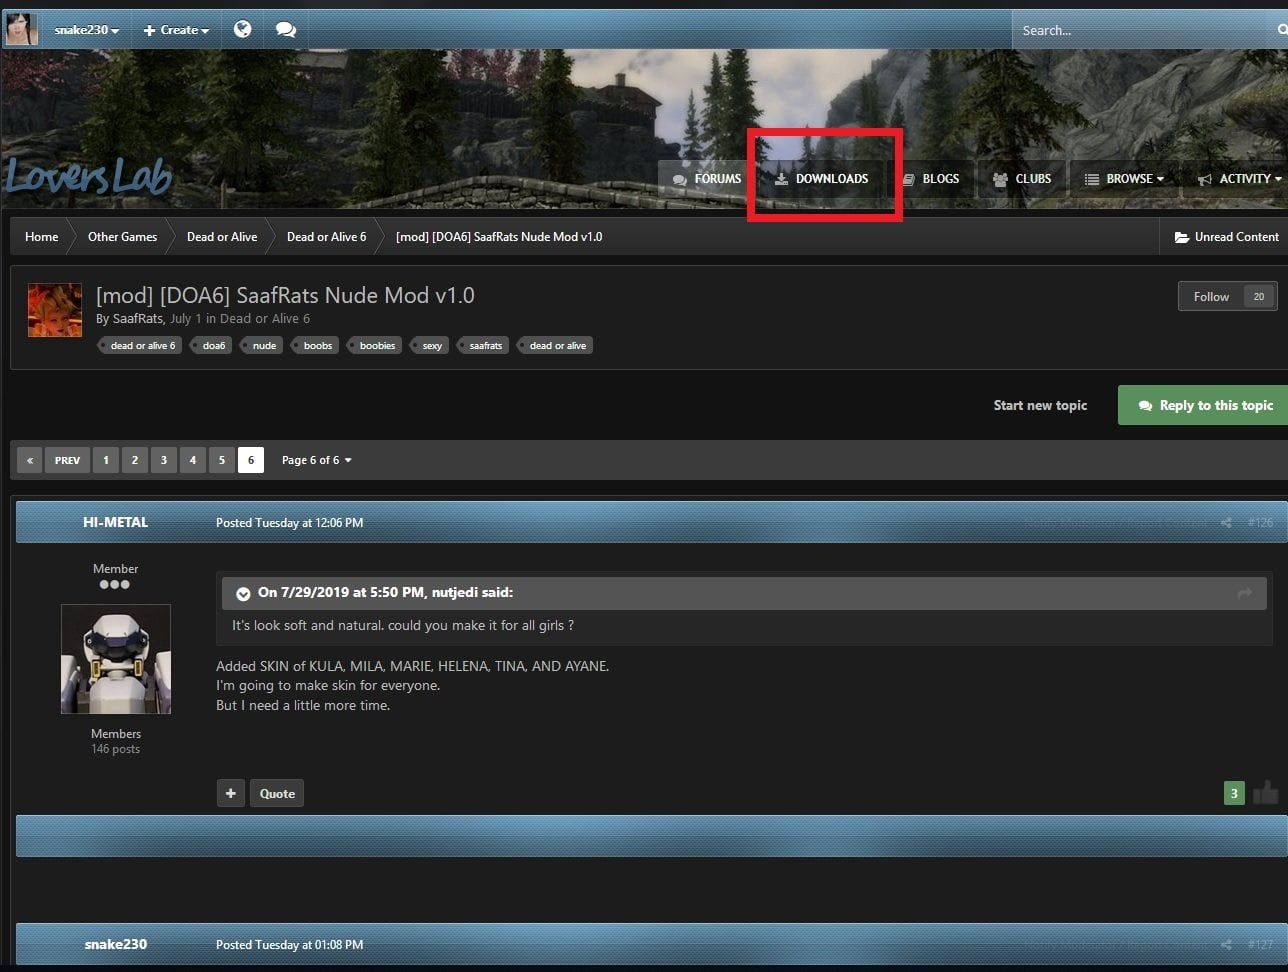The image size is (1288, 972).
Task: Navigate to Other Games breadcrumb
Action: point(122,237)
